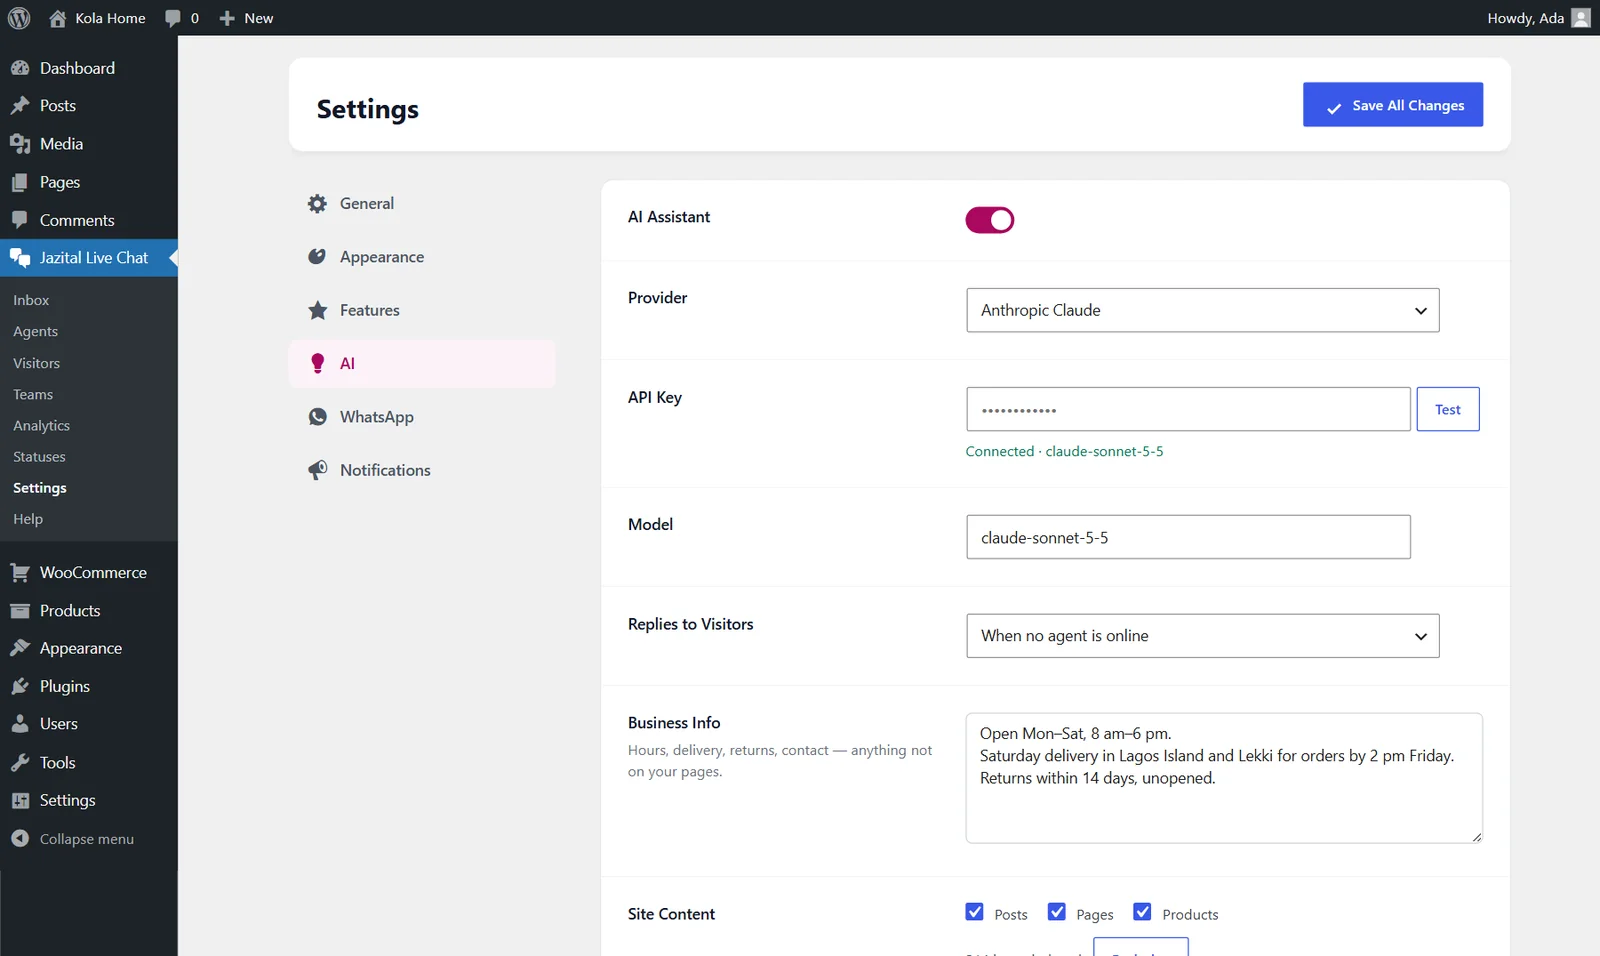This screenshot has width=1600, height=956.
Task: Open the Teams submenu item
Action: [33, 395]
